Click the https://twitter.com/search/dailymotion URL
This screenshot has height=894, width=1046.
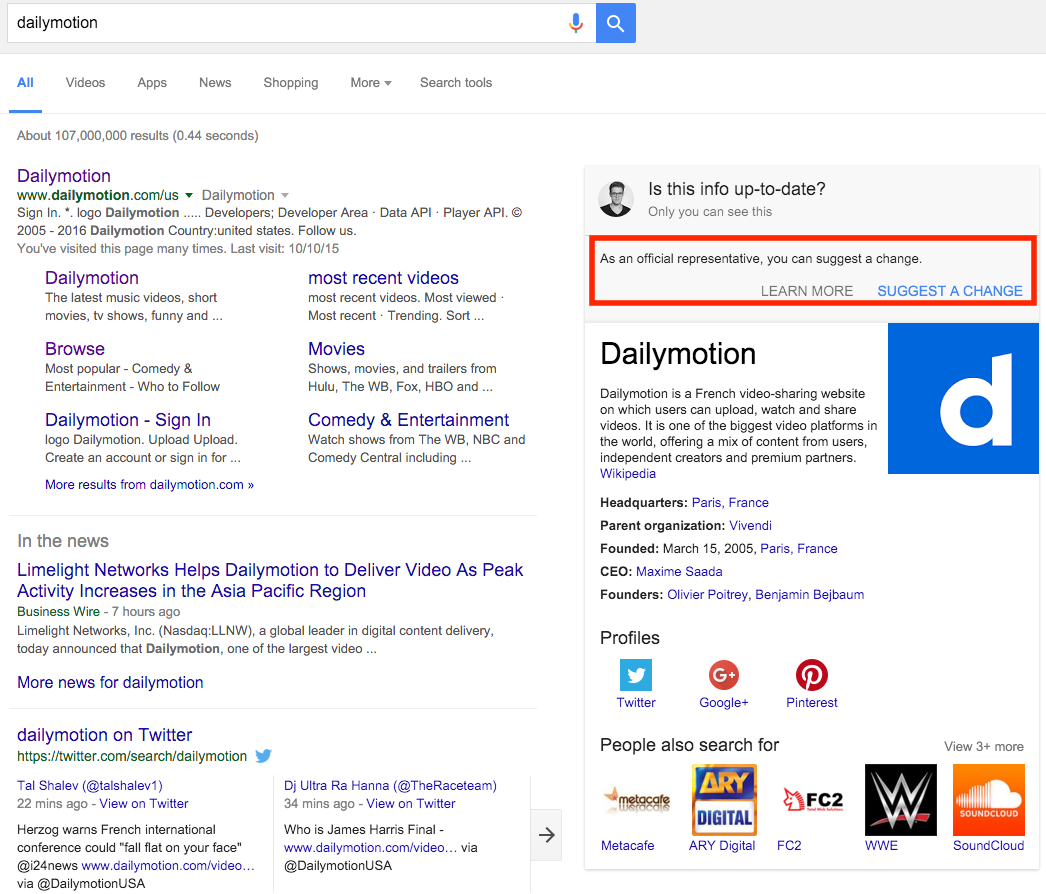132,756
